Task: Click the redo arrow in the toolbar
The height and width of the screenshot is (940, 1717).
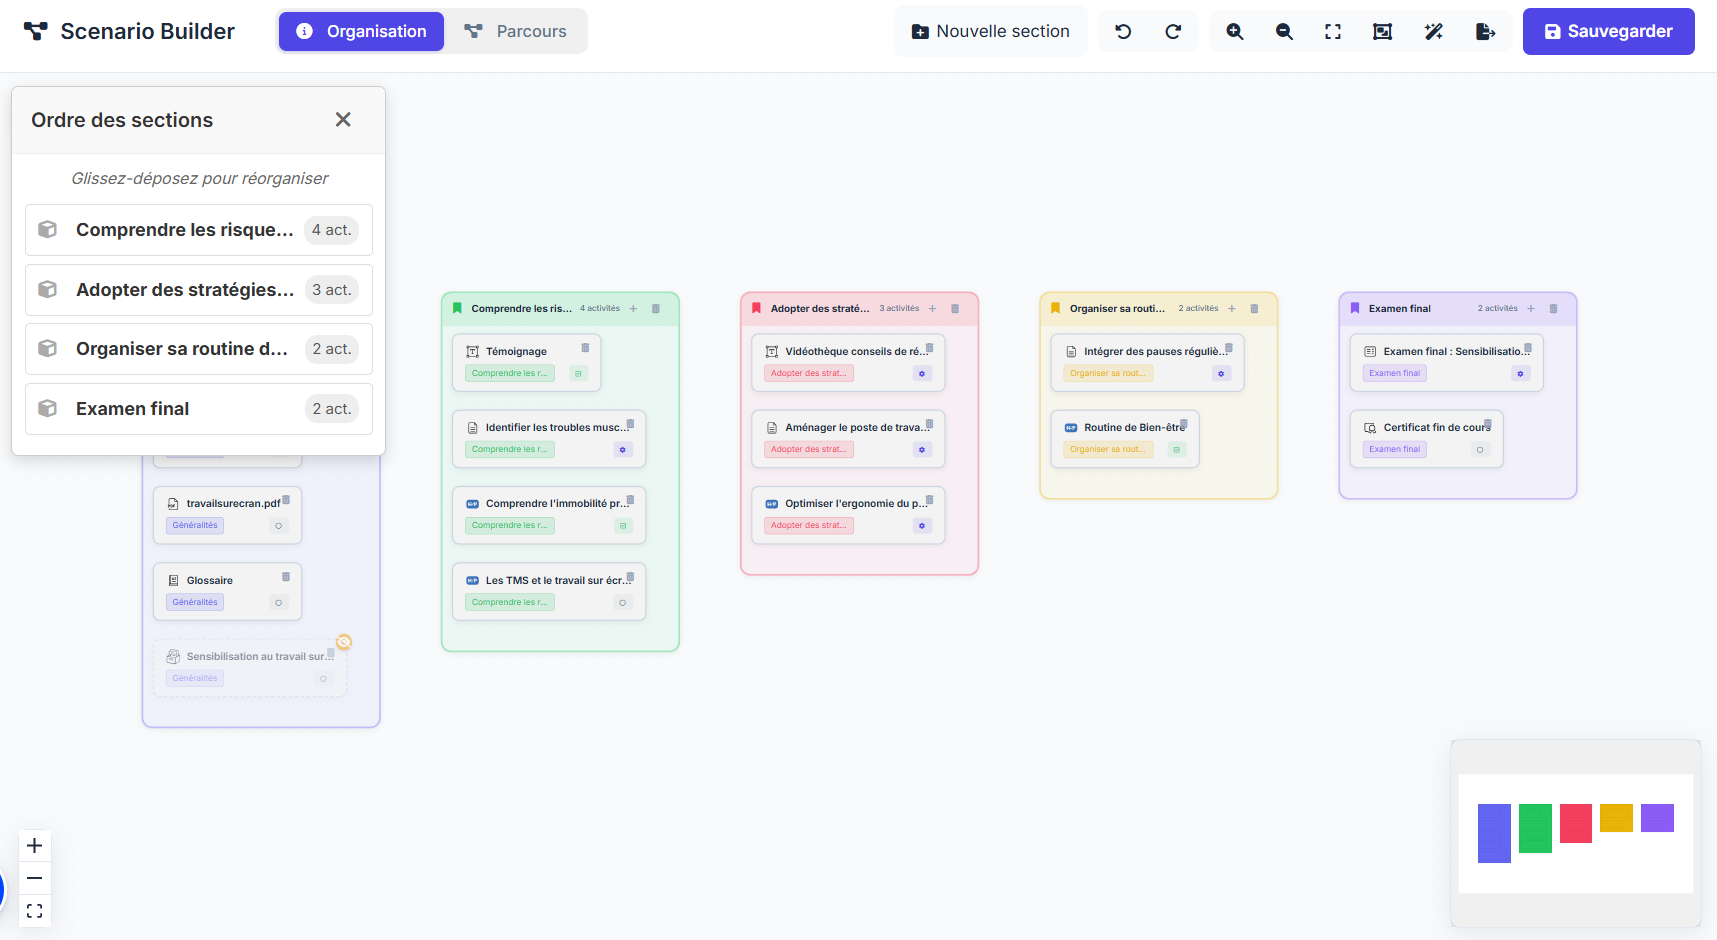Action: 1173,32
